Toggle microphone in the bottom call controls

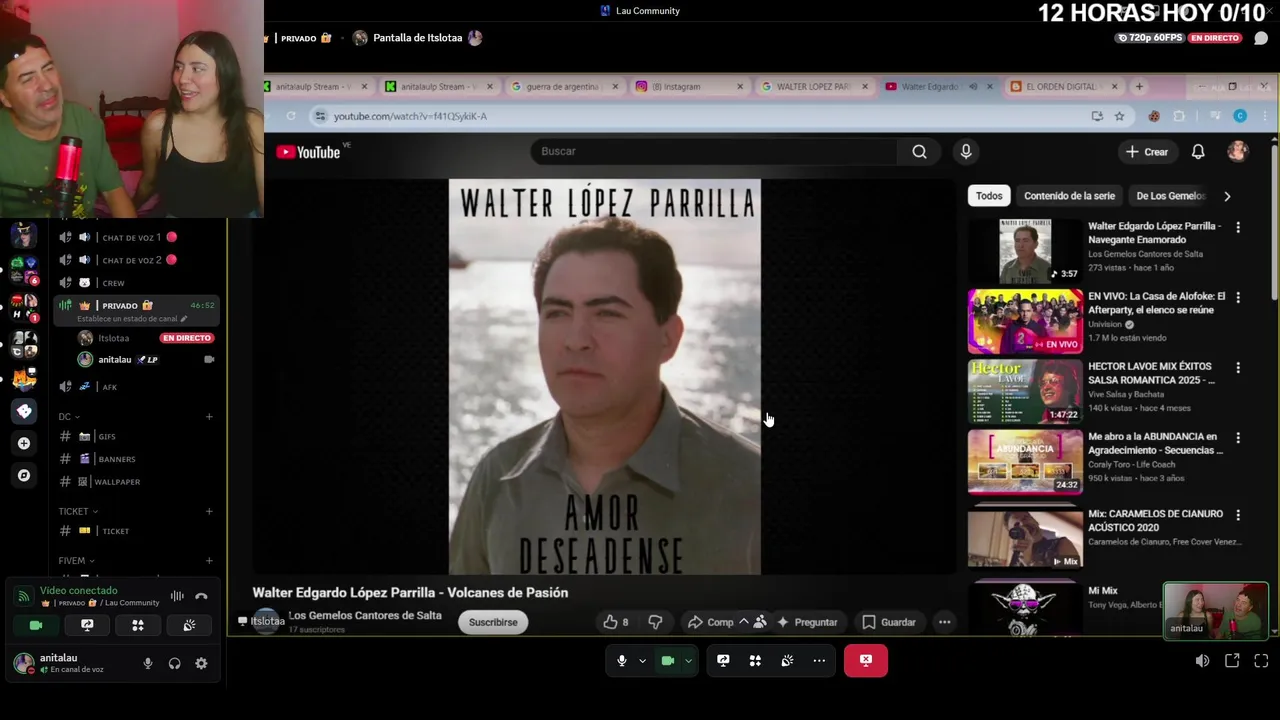coord(622,660)
